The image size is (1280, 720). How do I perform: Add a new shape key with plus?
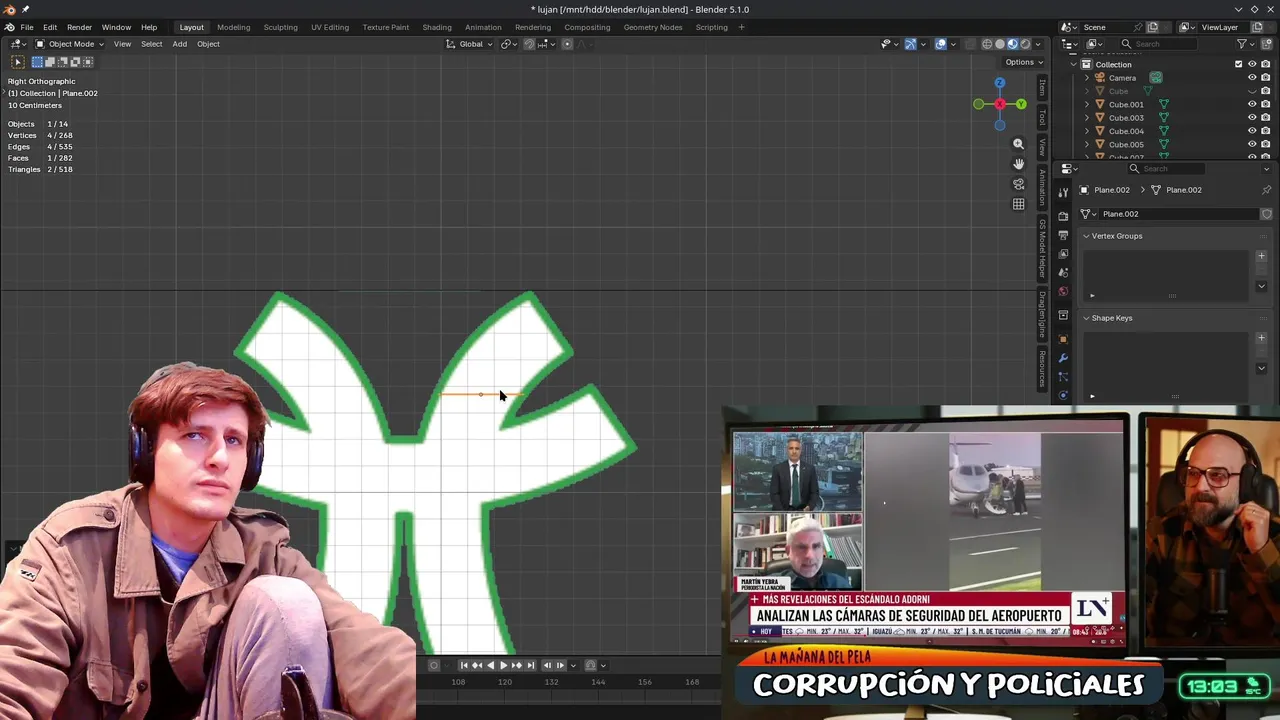pyautogui.click(x=1261, y=338)
